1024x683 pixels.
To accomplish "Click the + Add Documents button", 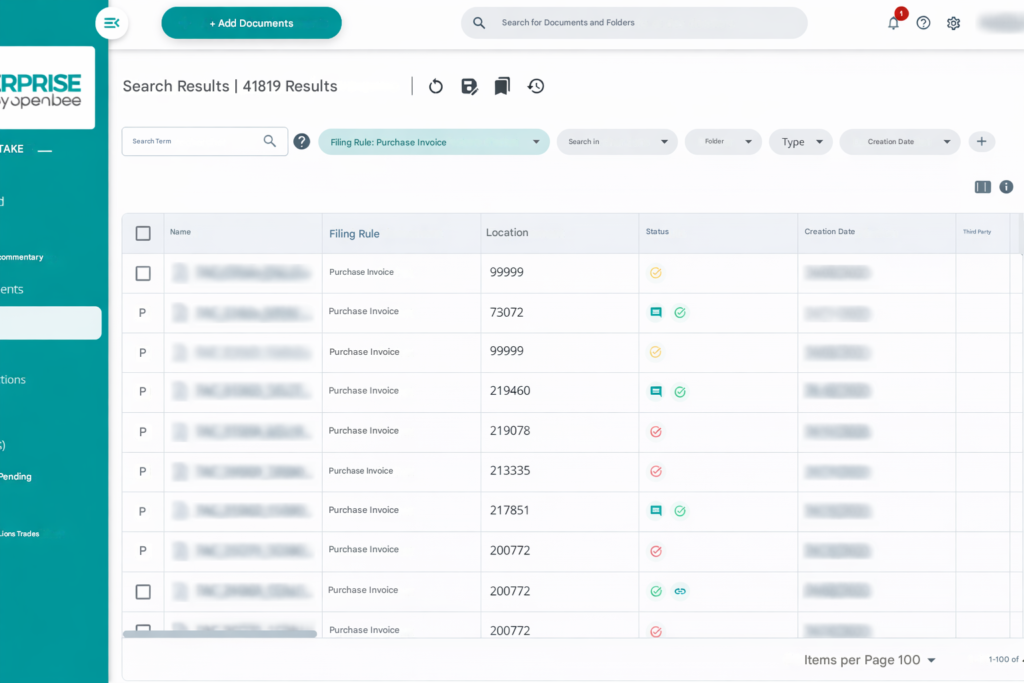I will click(251, 23).
